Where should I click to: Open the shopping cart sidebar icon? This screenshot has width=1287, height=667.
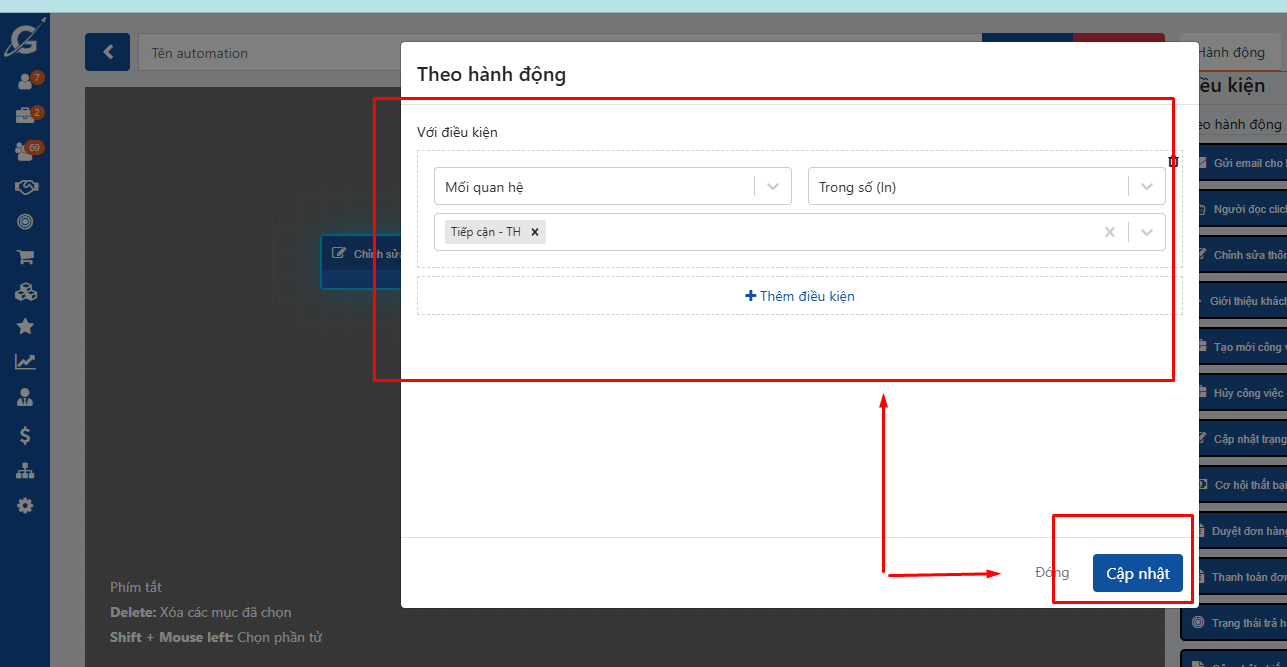[x=25, y=257]
